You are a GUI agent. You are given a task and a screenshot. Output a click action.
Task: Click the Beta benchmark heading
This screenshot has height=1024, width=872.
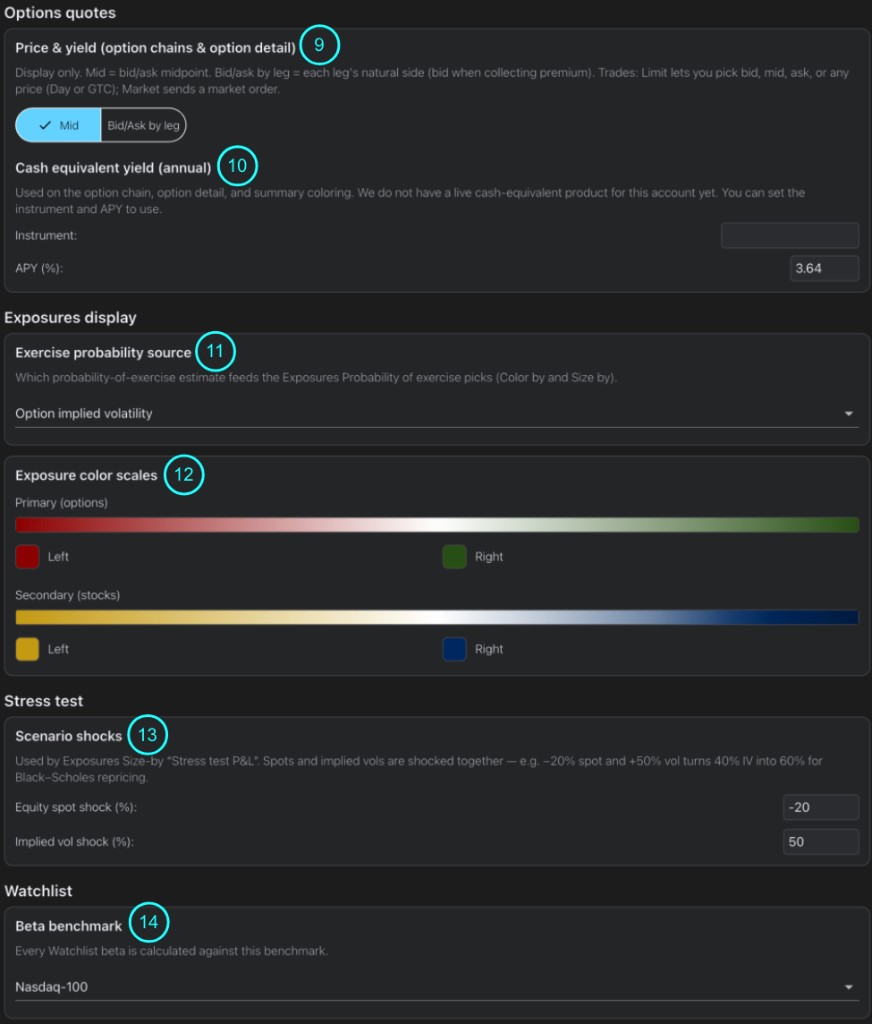click(69, 926)
